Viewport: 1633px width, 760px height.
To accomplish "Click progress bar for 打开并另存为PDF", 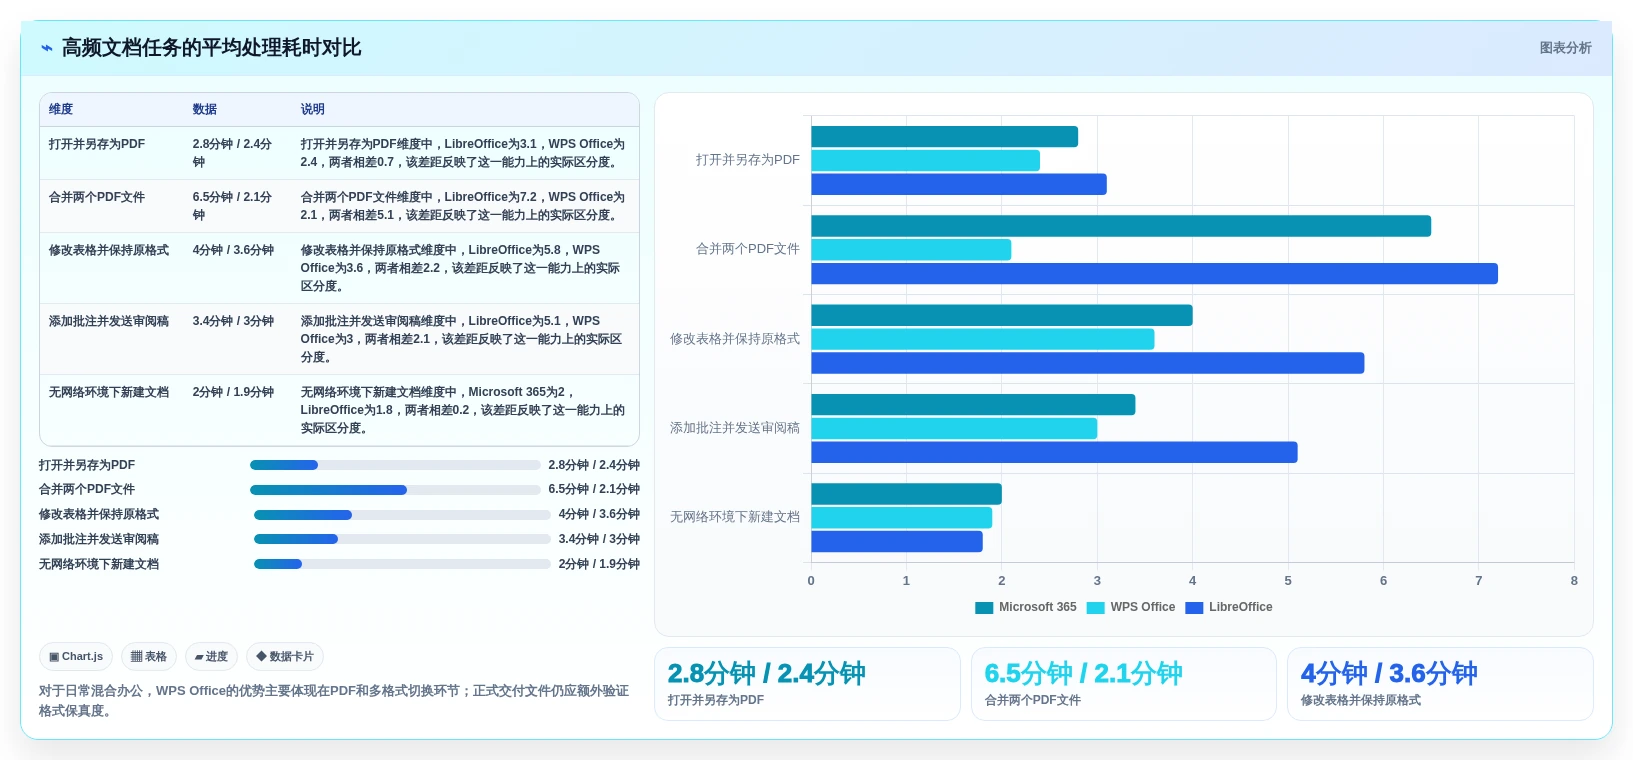I will tap(395, 465).
